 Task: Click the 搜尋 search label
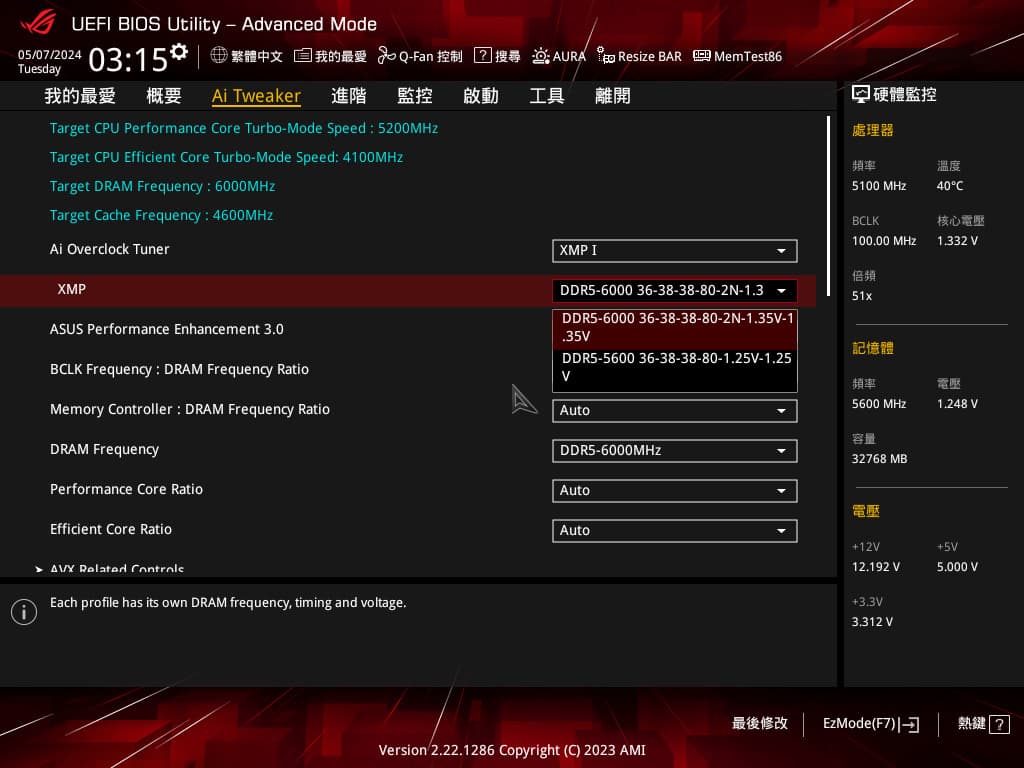(x=507, y=57)
